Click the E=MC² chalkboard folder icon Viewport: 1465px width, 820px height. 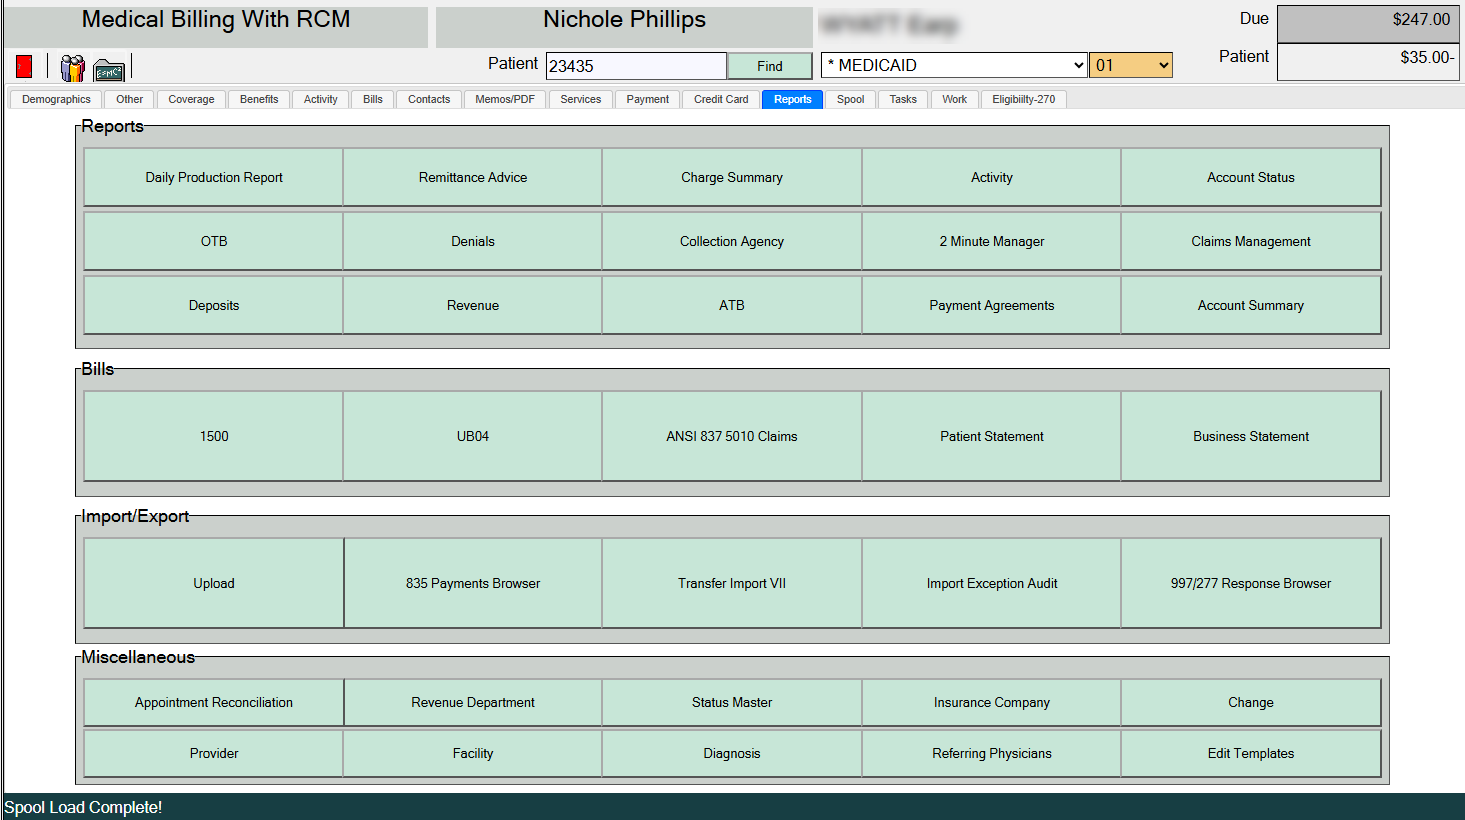click(108, 69)
